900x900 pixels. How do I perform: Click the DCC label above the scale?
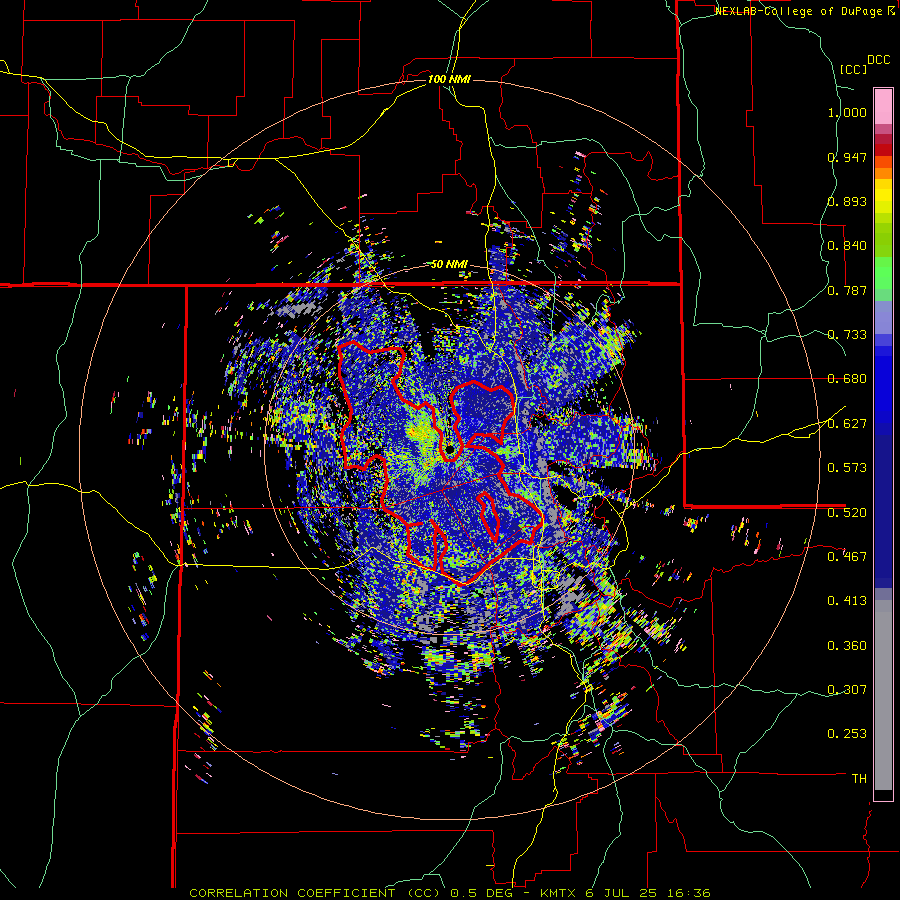click(x=878, y=60)
